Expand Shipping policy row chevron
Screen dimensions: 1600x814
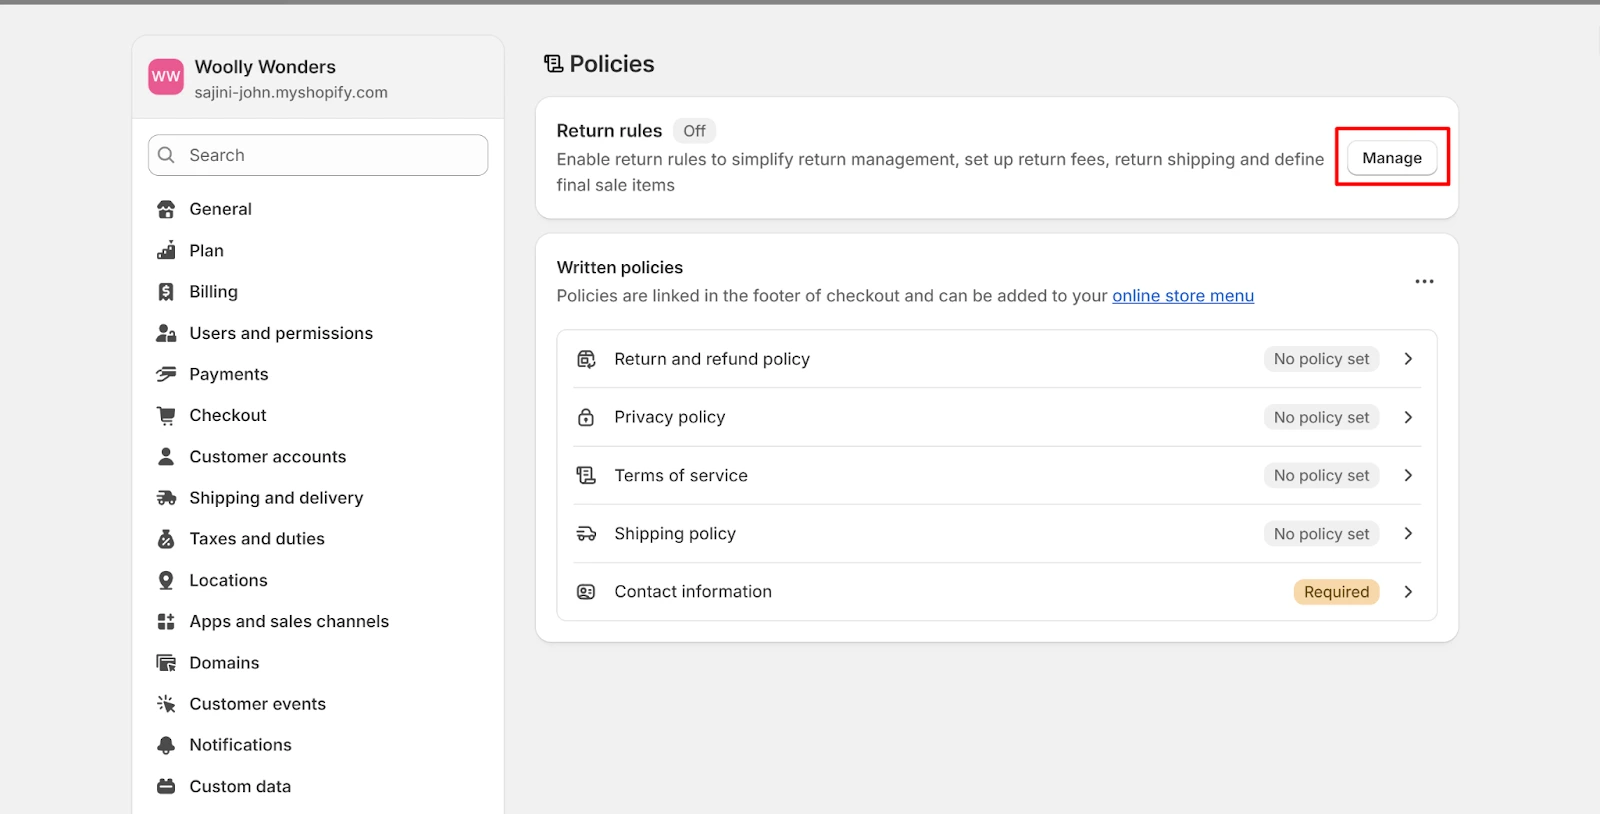coord(1408,534)
